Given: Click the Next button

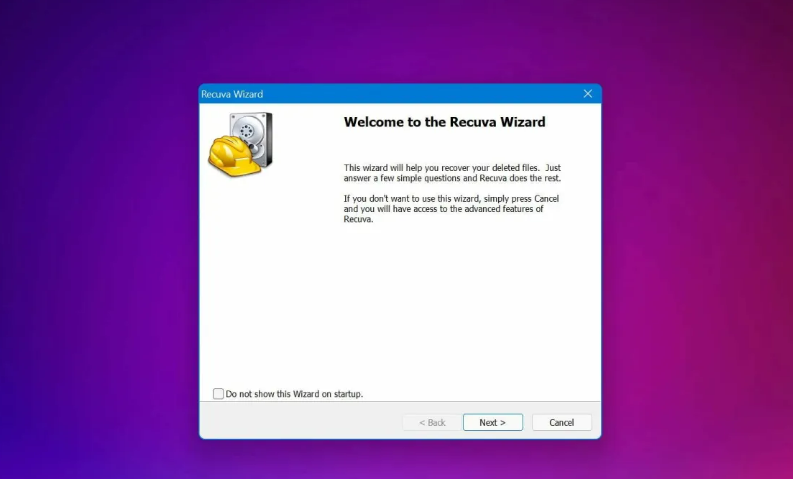Looking at the screenshot, I should click(493, 422).
